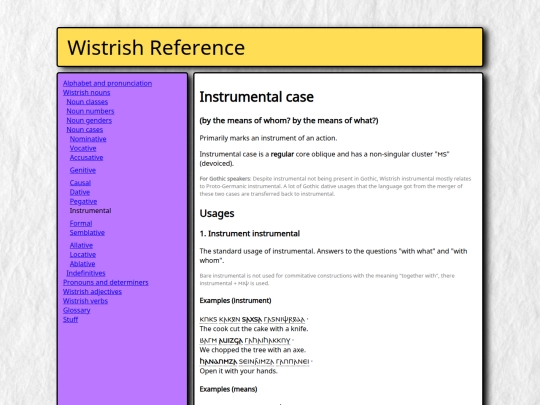Click 'We chopped the tree with an axe.'
Viewport: 540px width, 405px height.
click(252, 350)
